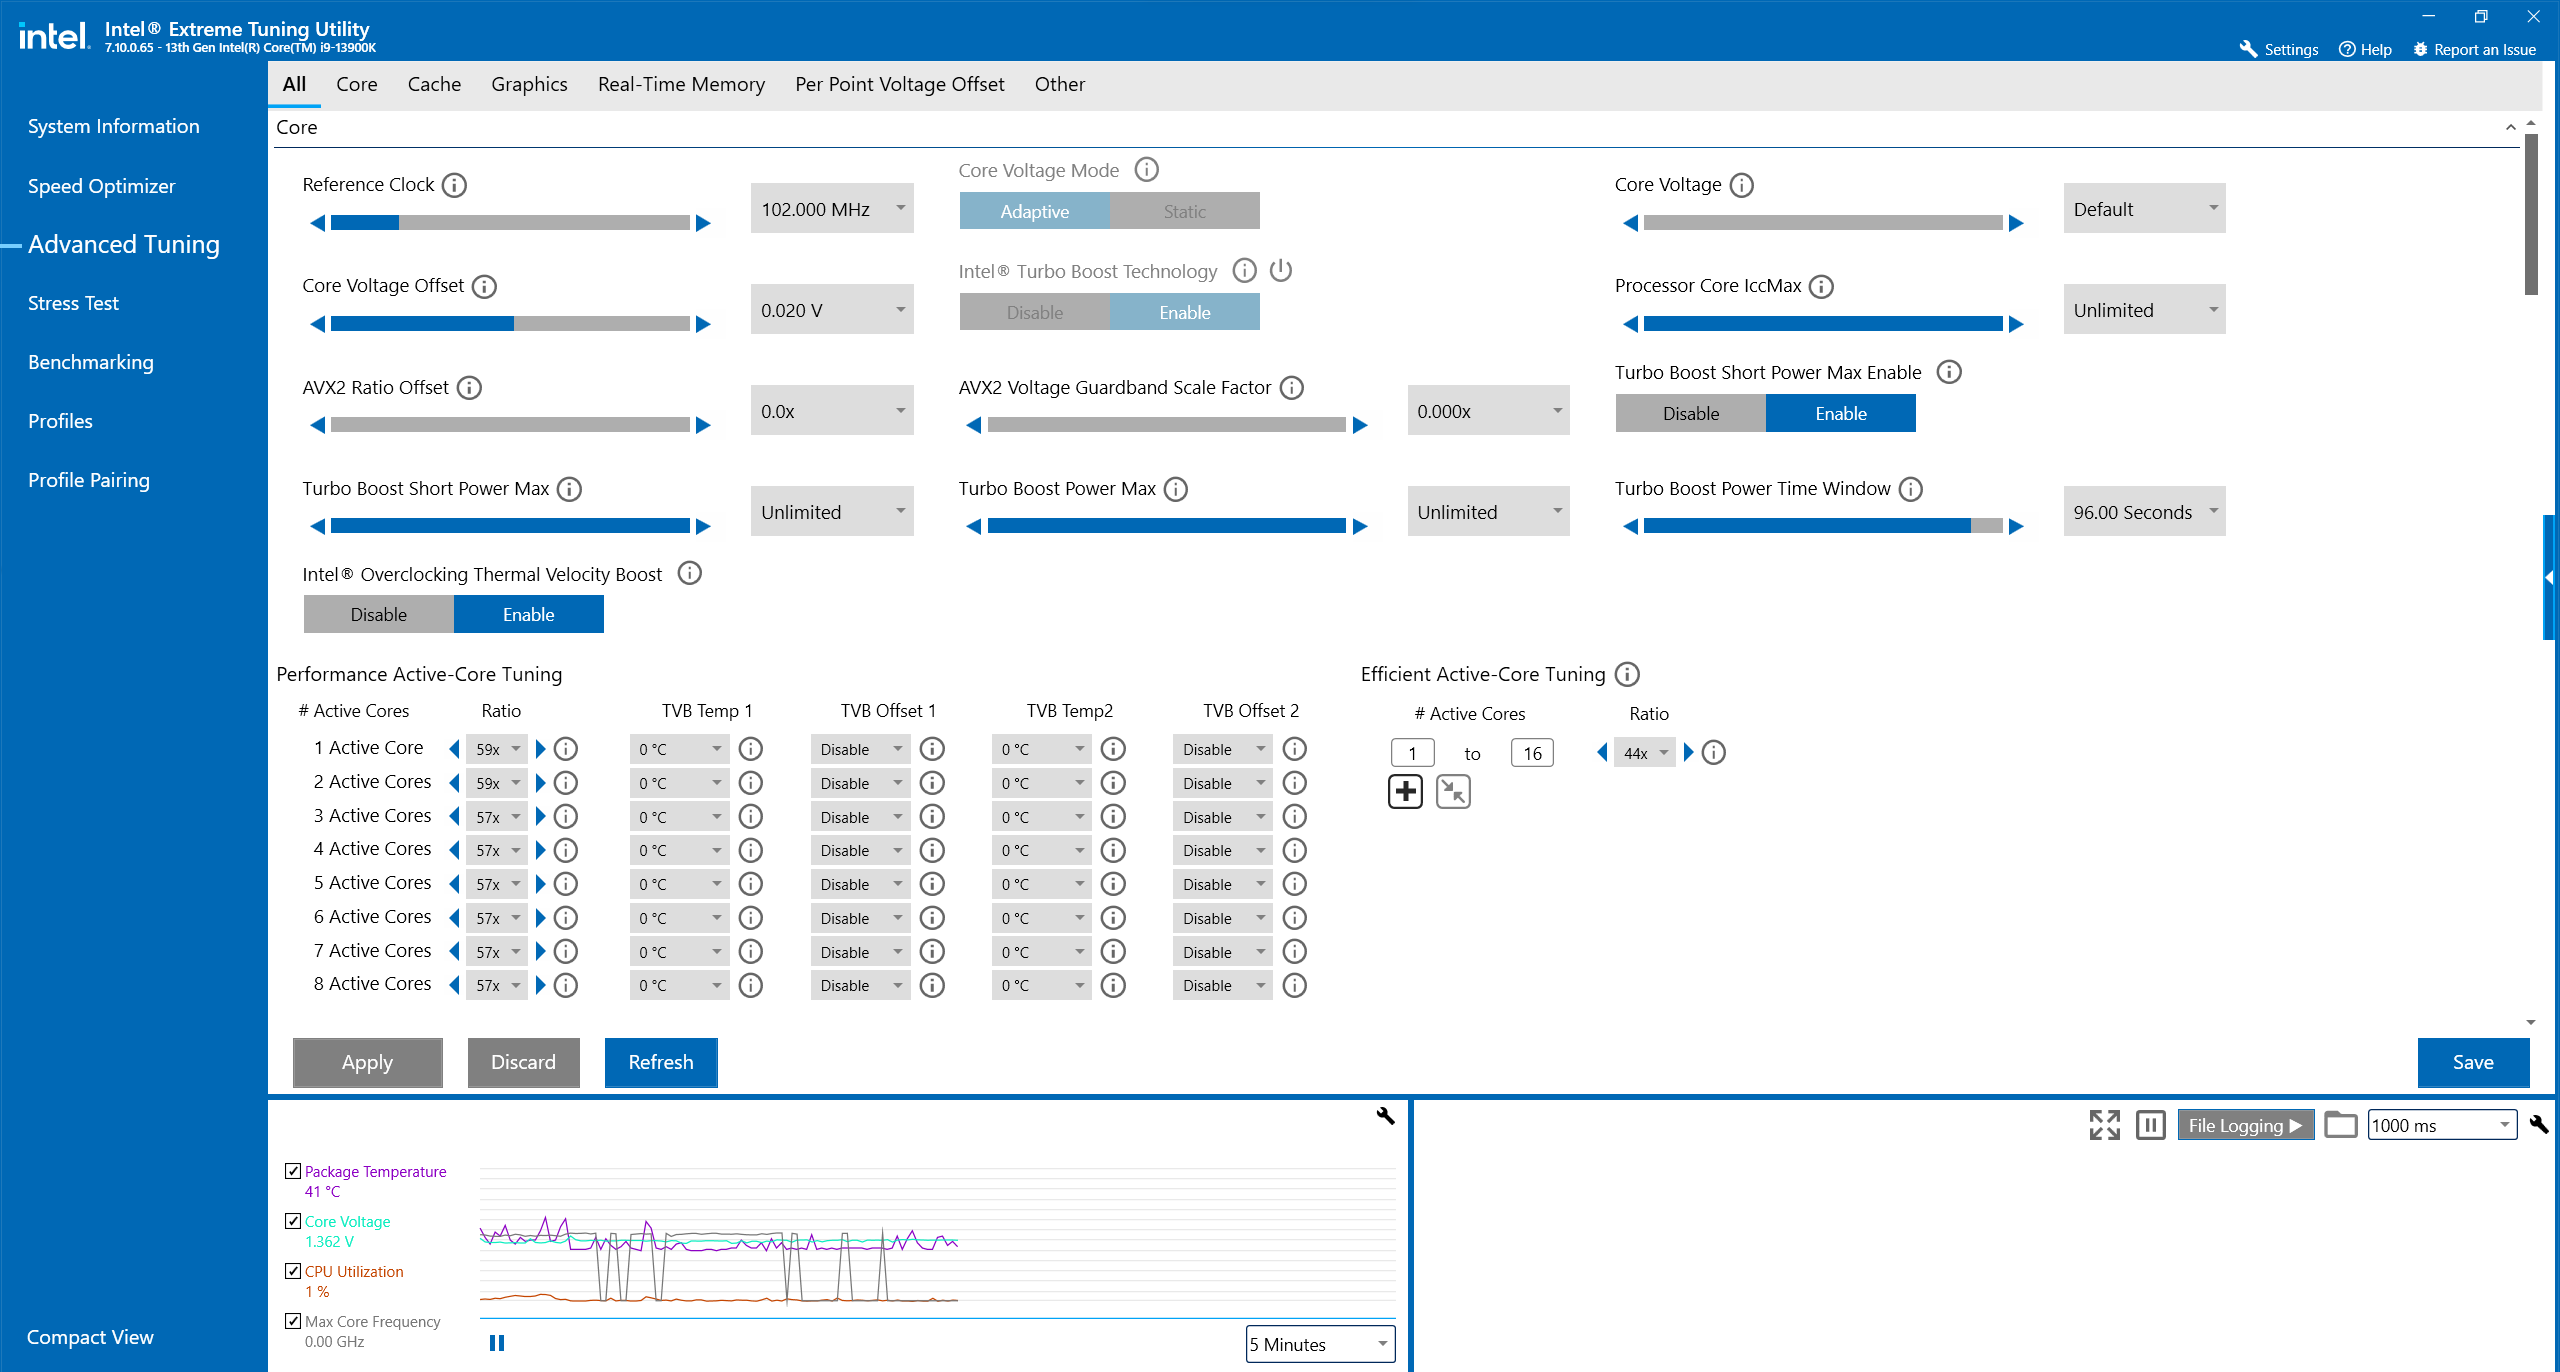Click the Reference Clock info icon
The width and height of the screenshot is (2560, 1372).
(454, 185)
